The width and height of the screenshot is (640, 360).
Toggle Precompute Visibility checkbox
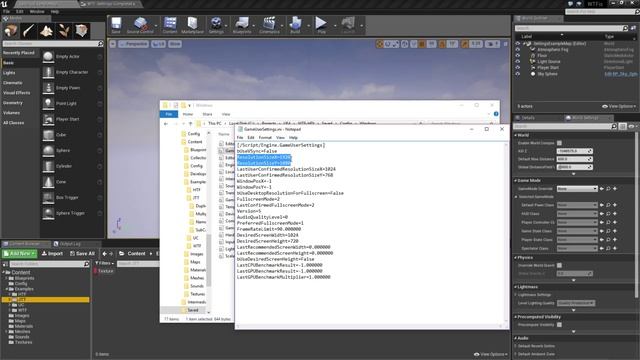(x=559, y=324)
